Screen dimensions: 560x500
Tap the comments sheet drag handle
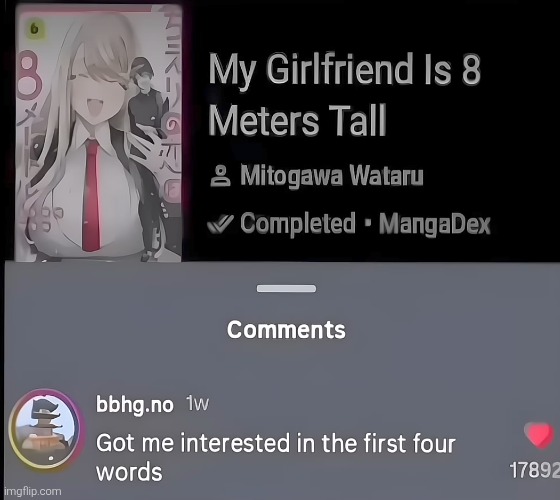click(x=286, y=289)
